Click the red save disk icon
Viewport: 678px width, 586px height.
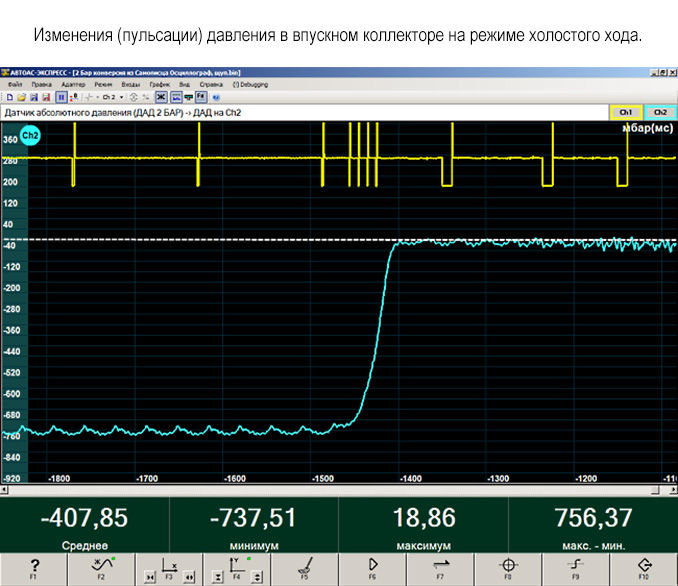(x=46, y=97)
